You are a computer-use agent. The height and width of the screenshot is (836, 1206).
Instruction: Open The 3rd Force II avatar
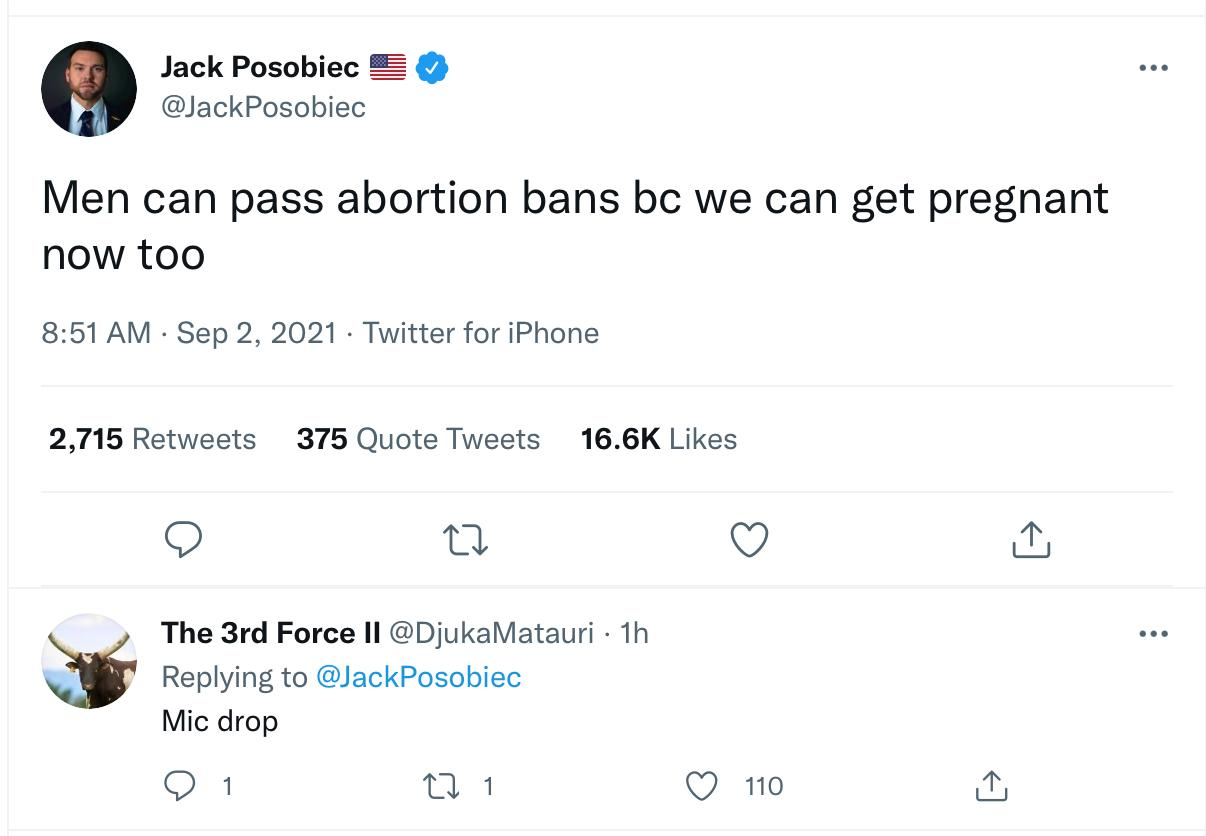(x=89, y=661)
